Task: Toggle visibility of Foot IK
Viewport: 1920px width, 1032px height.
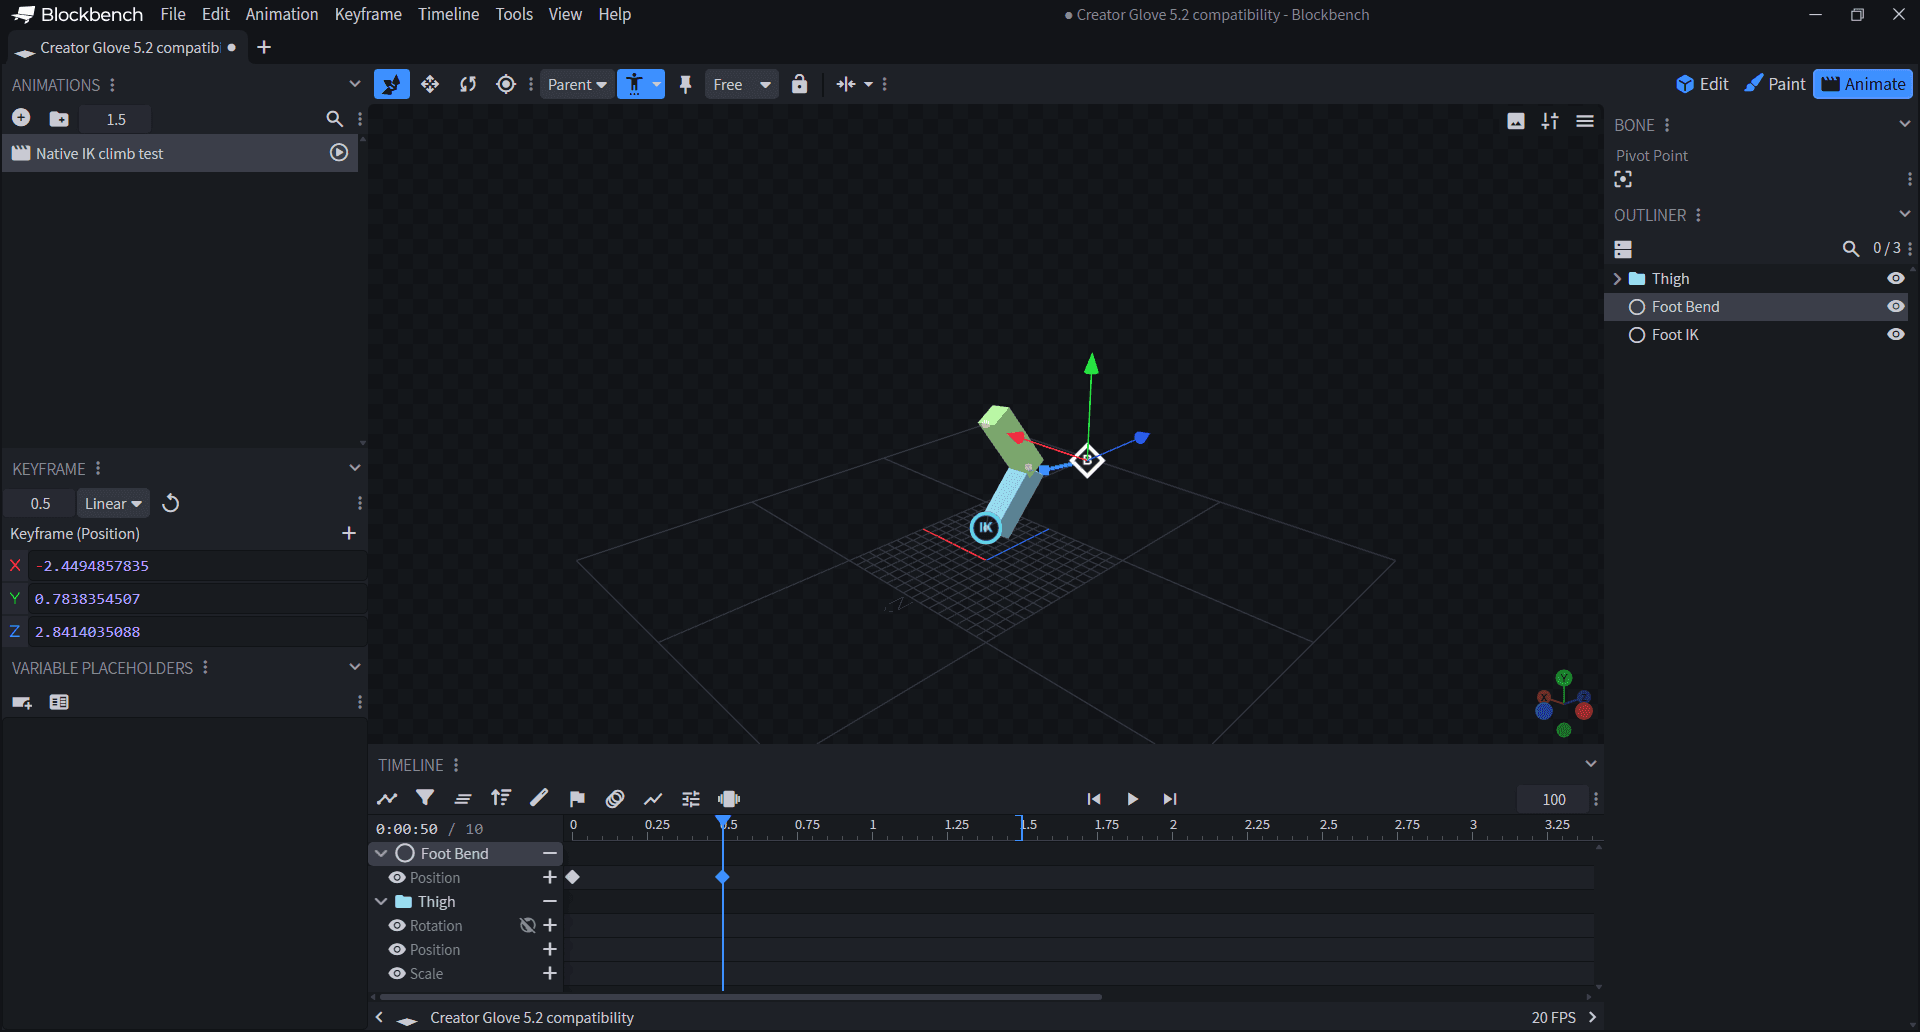Action: click(1895, 334)
